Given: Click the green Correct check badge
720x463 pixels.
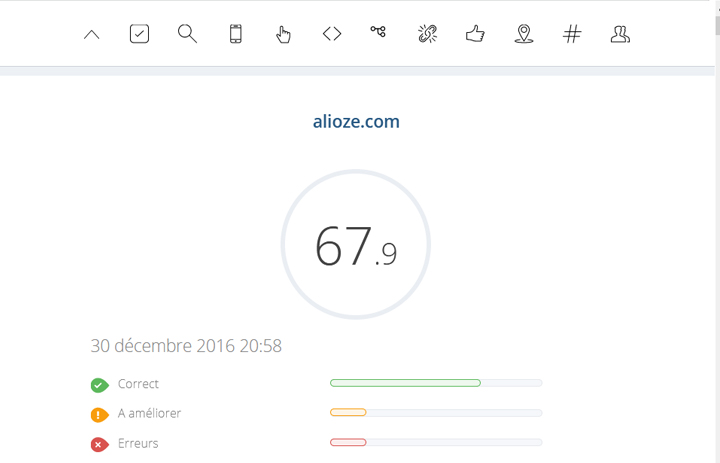Looking at the screenshot, I should tap(100, 385).
